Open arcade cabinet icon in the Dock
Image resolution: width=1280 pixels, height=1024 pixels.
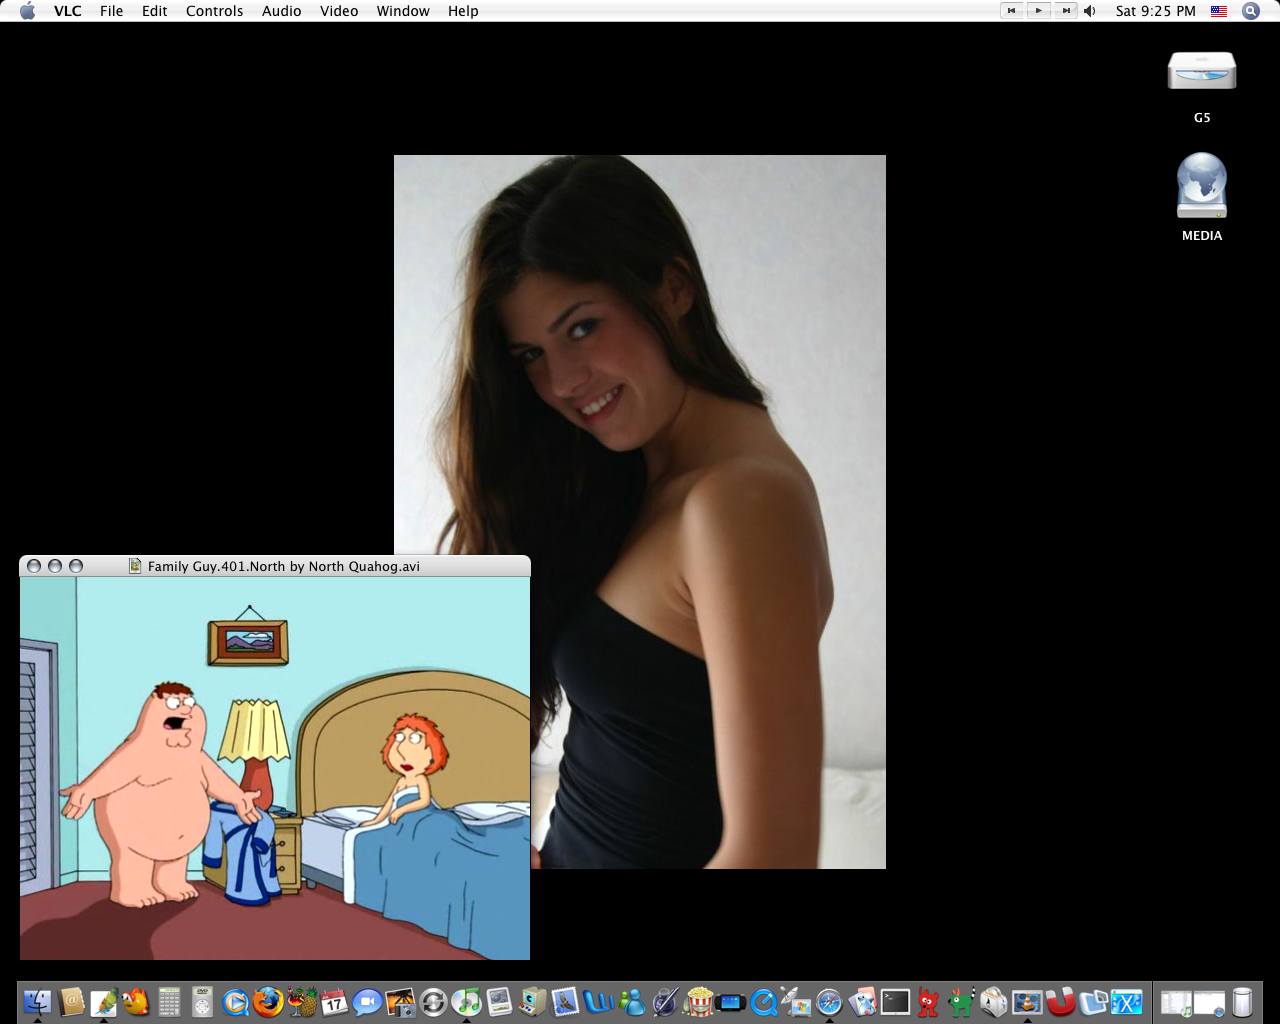tap(533, 1002)
